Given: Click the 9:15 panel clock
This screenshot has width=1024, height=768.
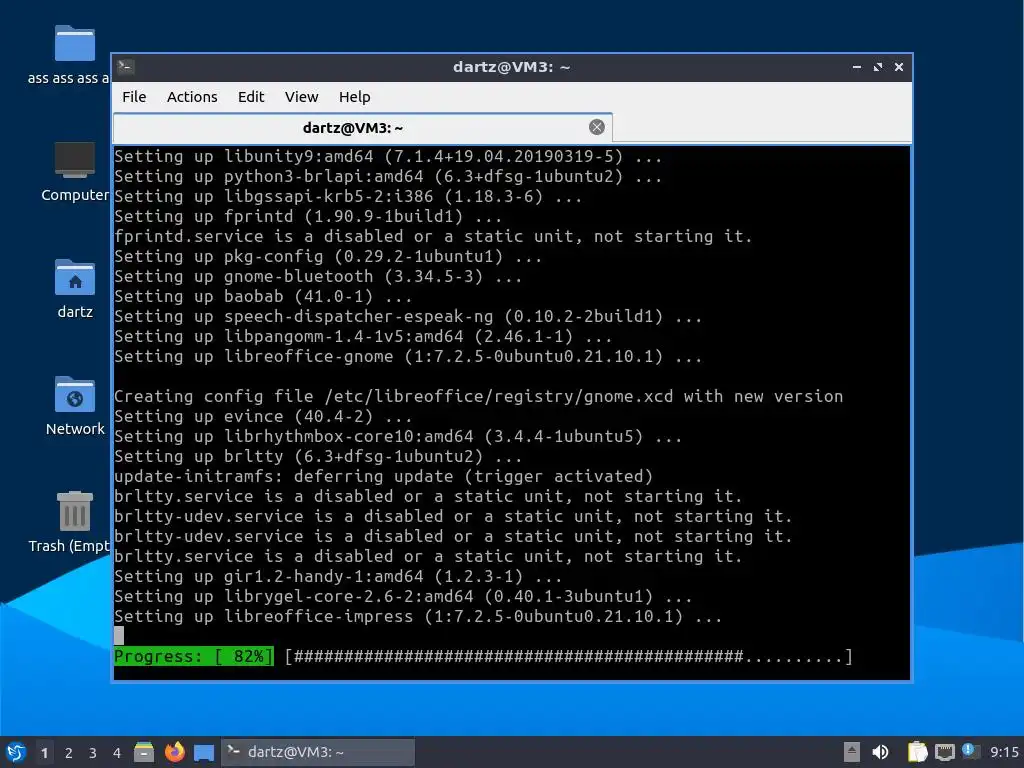Looking at the screenshot, I should [x=1004, y=752].
